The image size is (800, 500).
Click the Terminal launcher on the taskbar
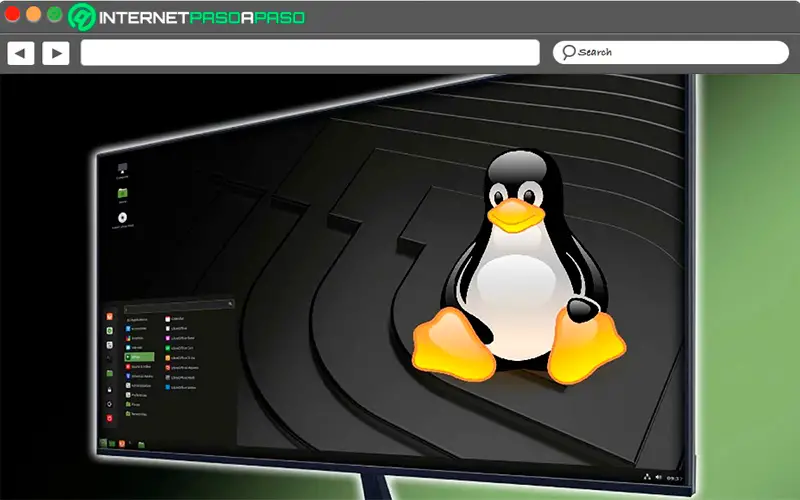(x=130, y=443)
